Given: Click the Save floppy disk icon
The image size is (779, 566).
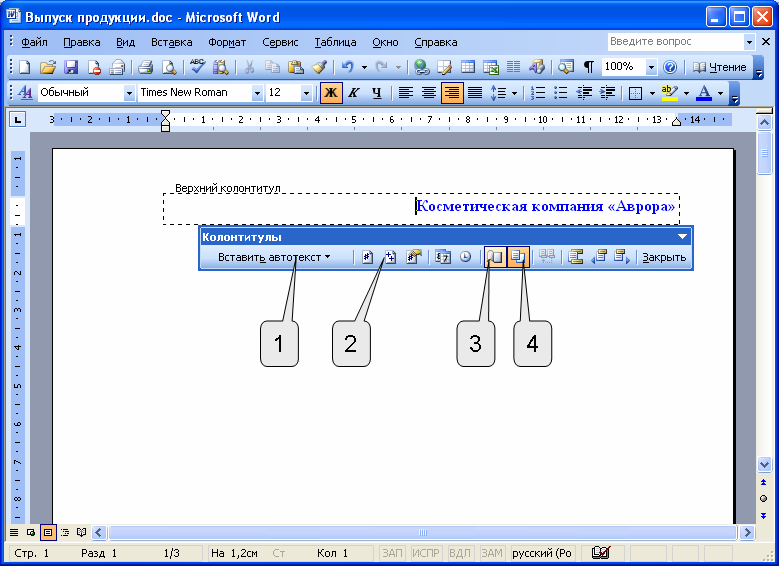Looking at the screenshot, I should [71, 67].
